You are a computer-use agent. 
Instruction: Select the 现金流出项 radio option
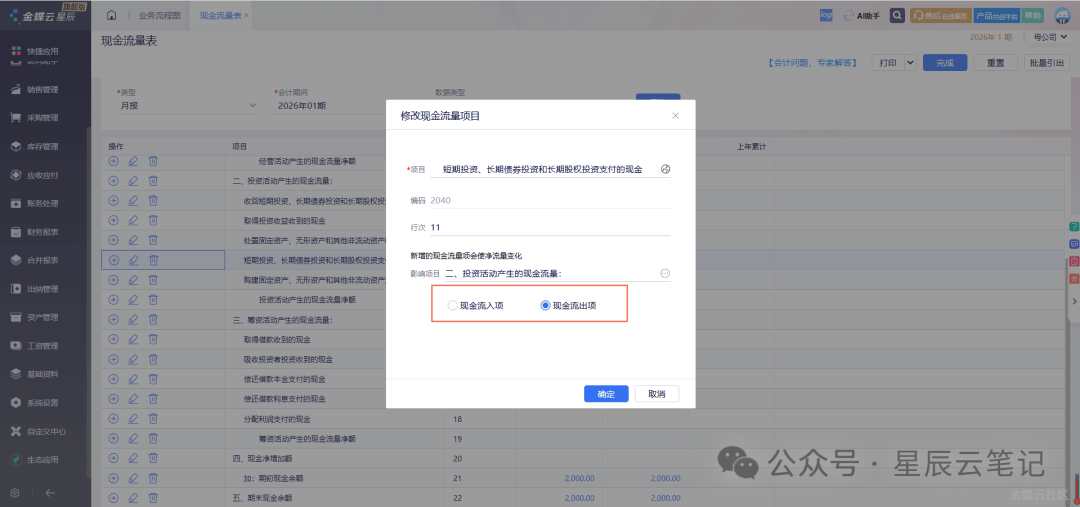(545, 306)
